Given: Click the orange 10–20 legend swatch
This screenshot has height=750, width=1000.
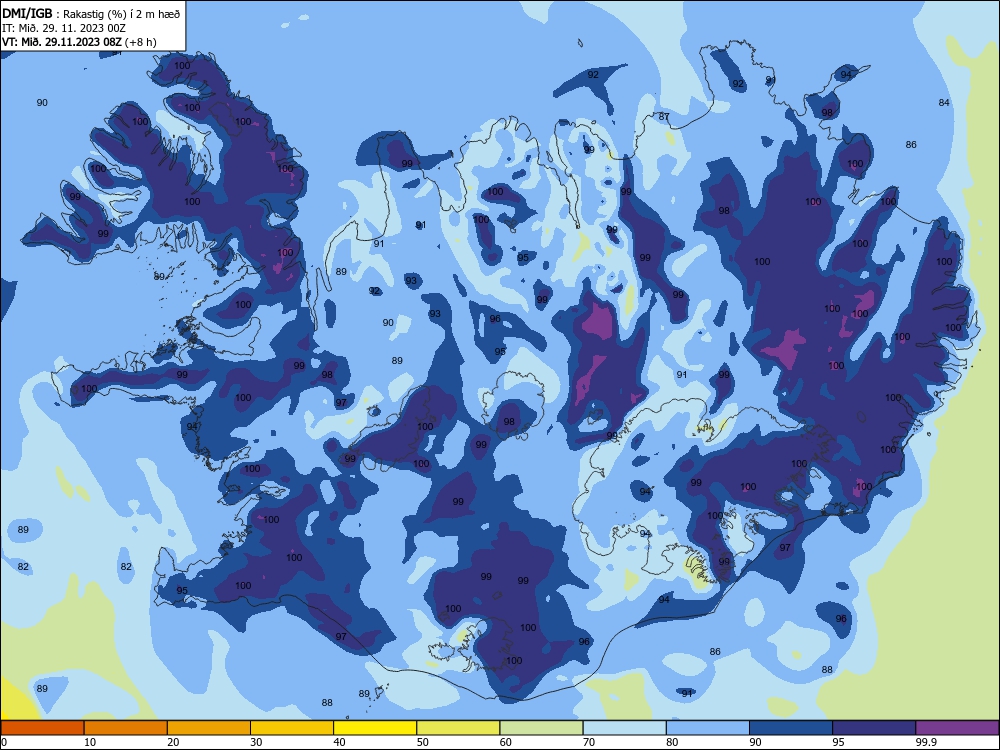Looking at the screenshot, I should click(x=126, y=728).
